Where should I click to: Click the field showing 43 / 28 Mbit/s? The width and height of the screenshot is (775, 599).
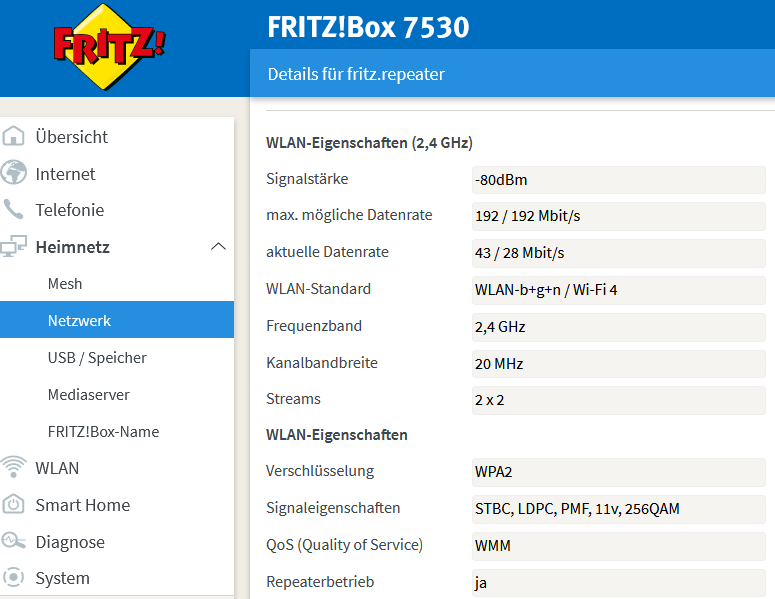coord(619,253)
